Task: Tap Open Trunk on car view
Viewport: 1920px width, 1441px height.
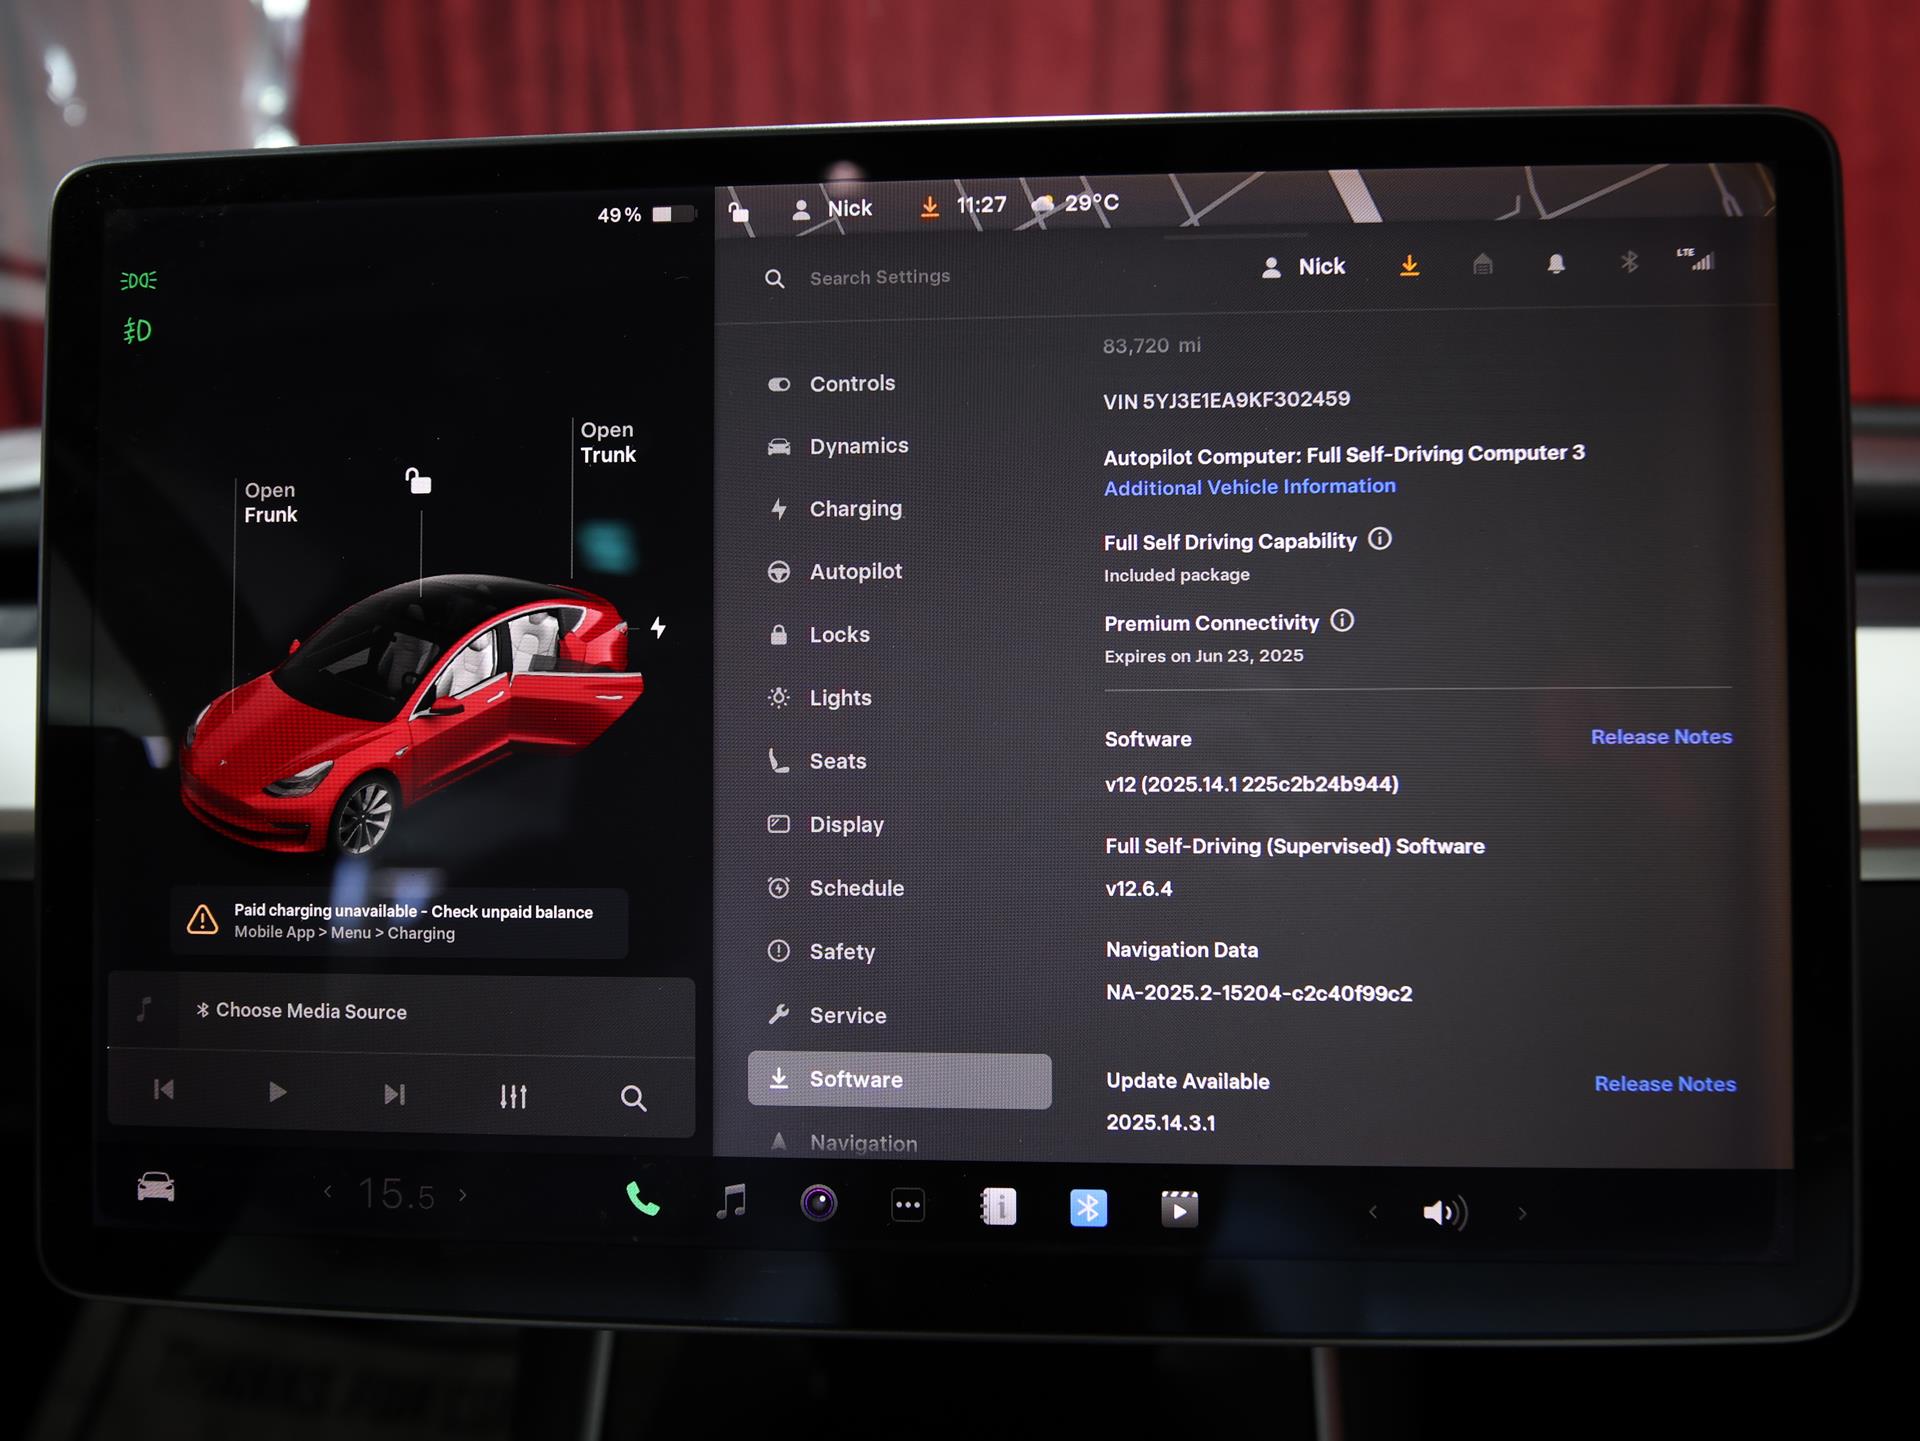Action: point(608,442)
